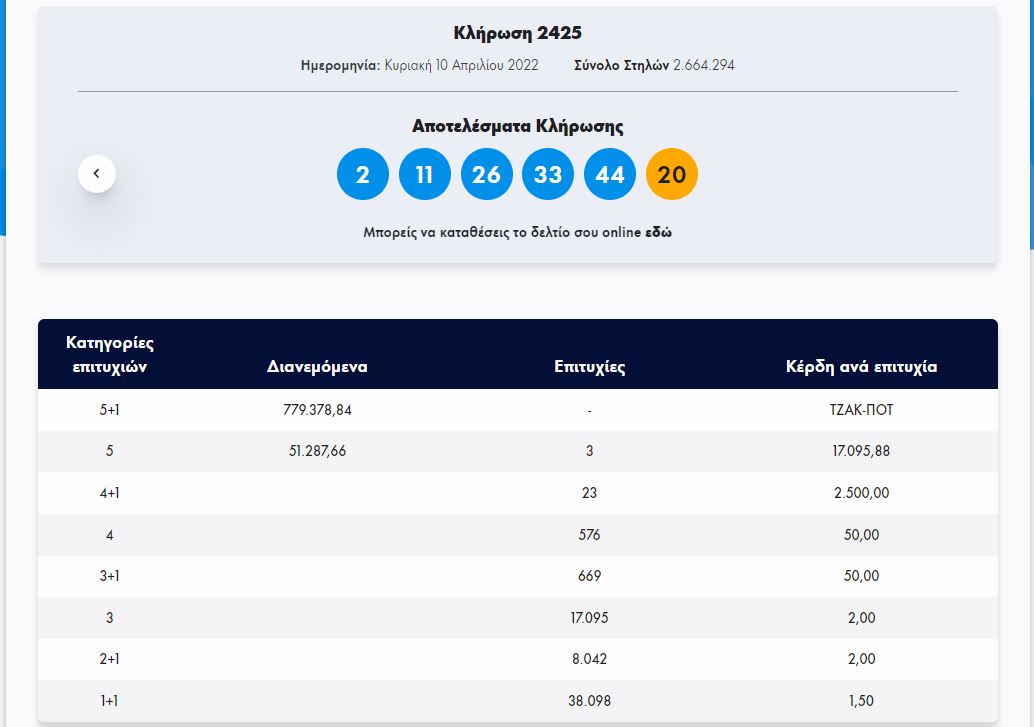Click the 'Κέρδη ανά επιτυχία' column header
Screen dimensions: 1034x727
861,366
